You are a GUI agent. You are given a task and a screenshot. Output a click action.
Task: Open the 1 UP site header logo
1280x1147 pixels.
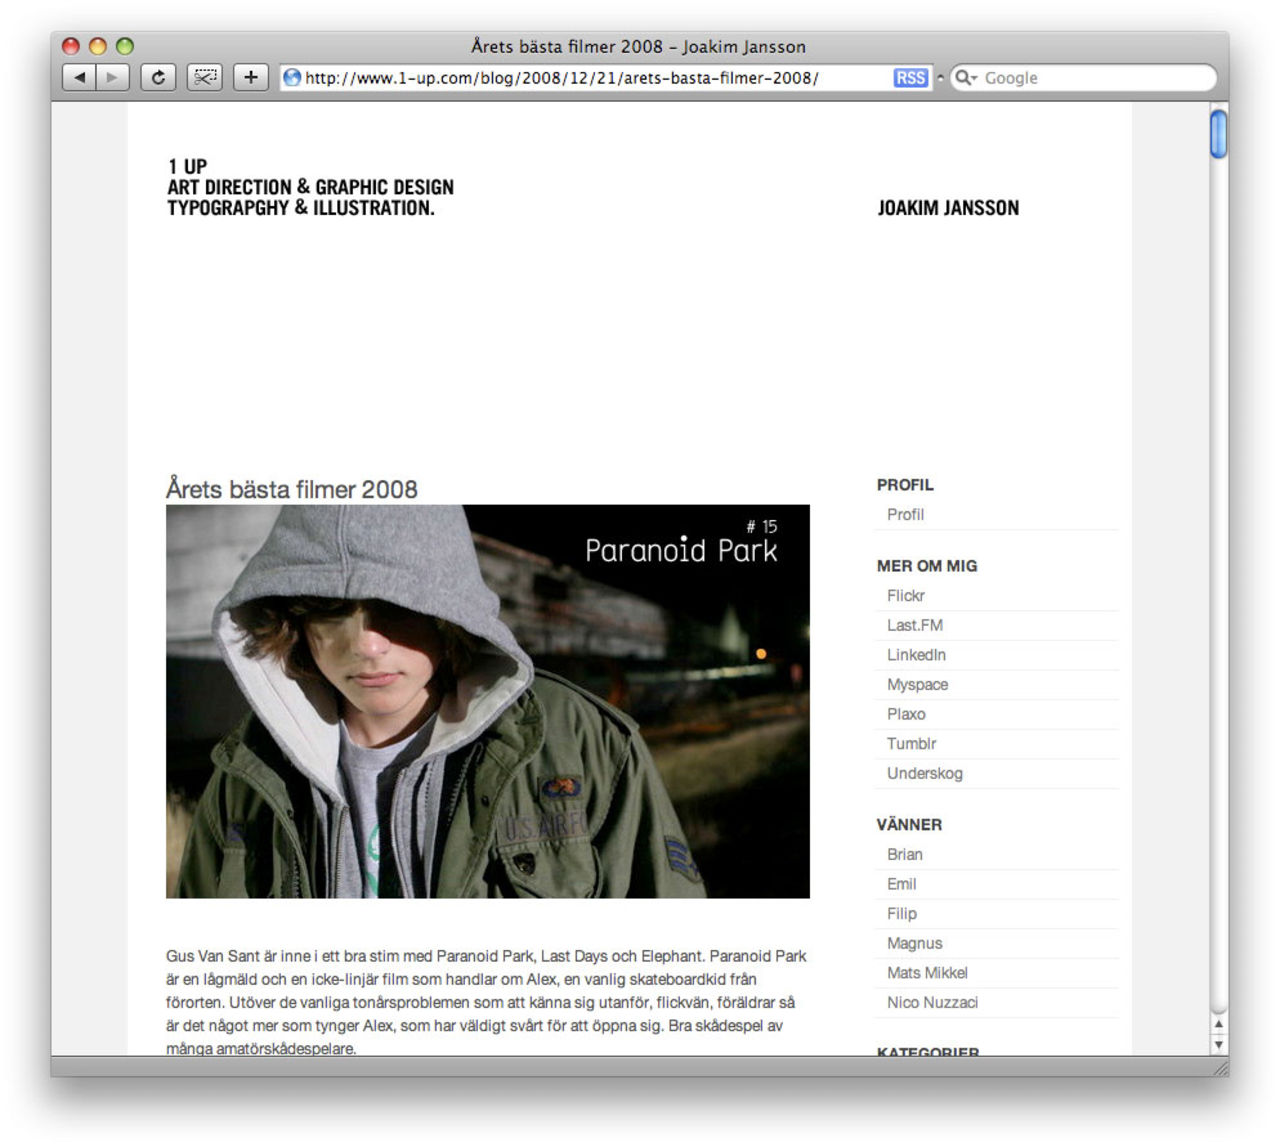[x=310, y=187]
